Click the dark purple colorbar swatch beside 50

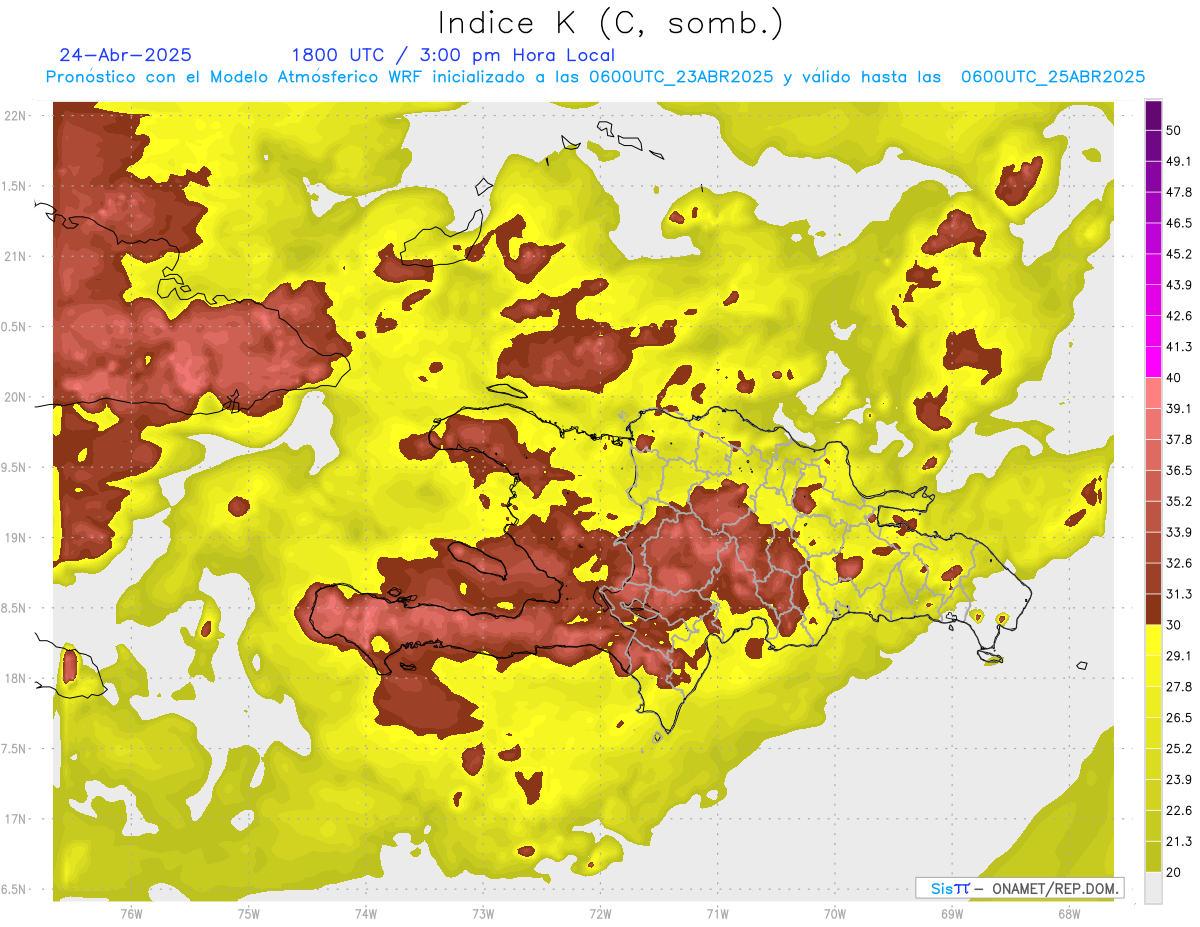[x=1153, y=115]
